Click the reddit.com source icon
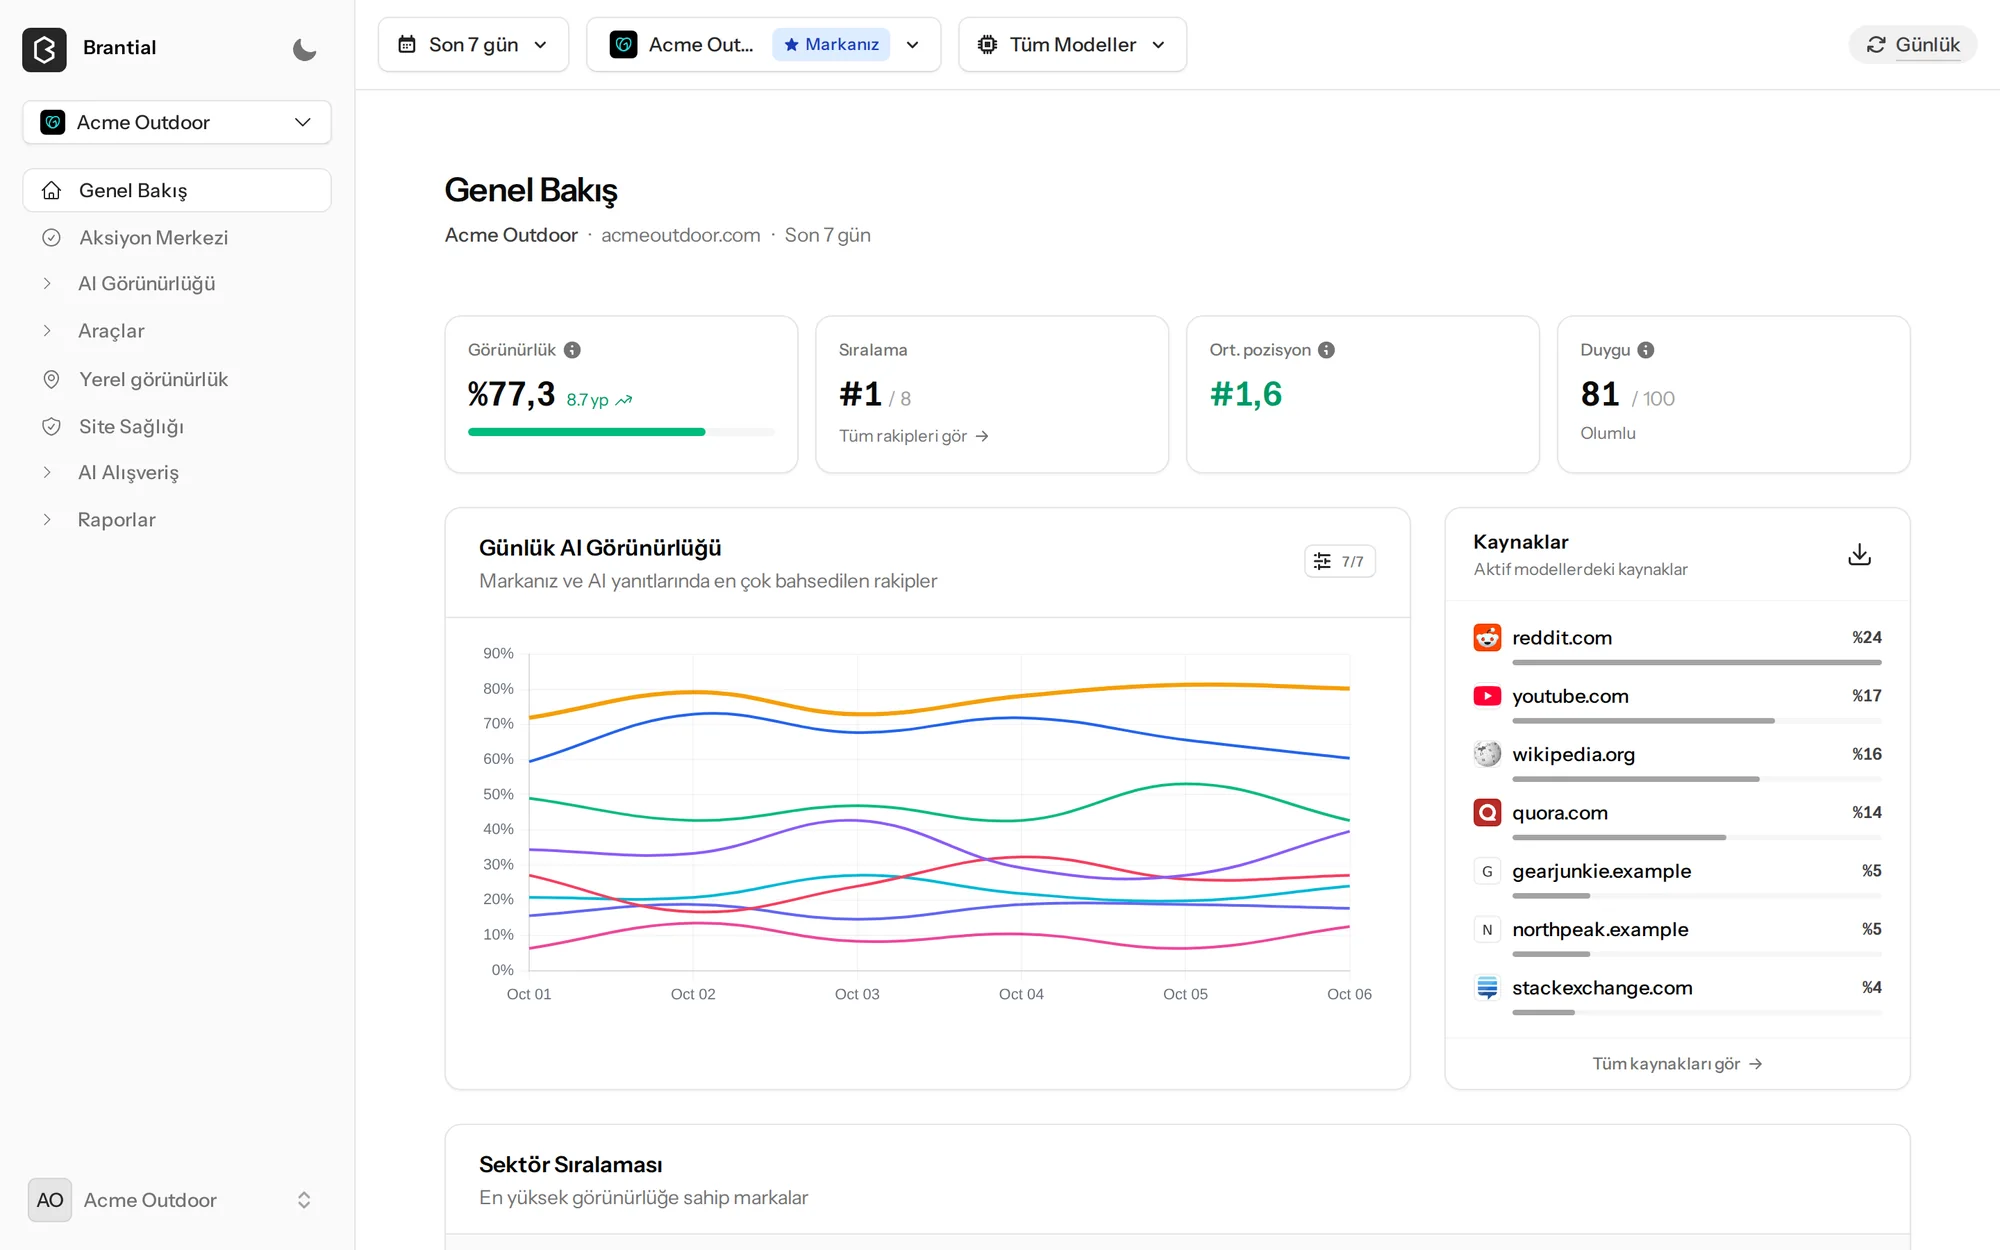Viewport: 2000px width, 1250px height. pos(1487,637)
